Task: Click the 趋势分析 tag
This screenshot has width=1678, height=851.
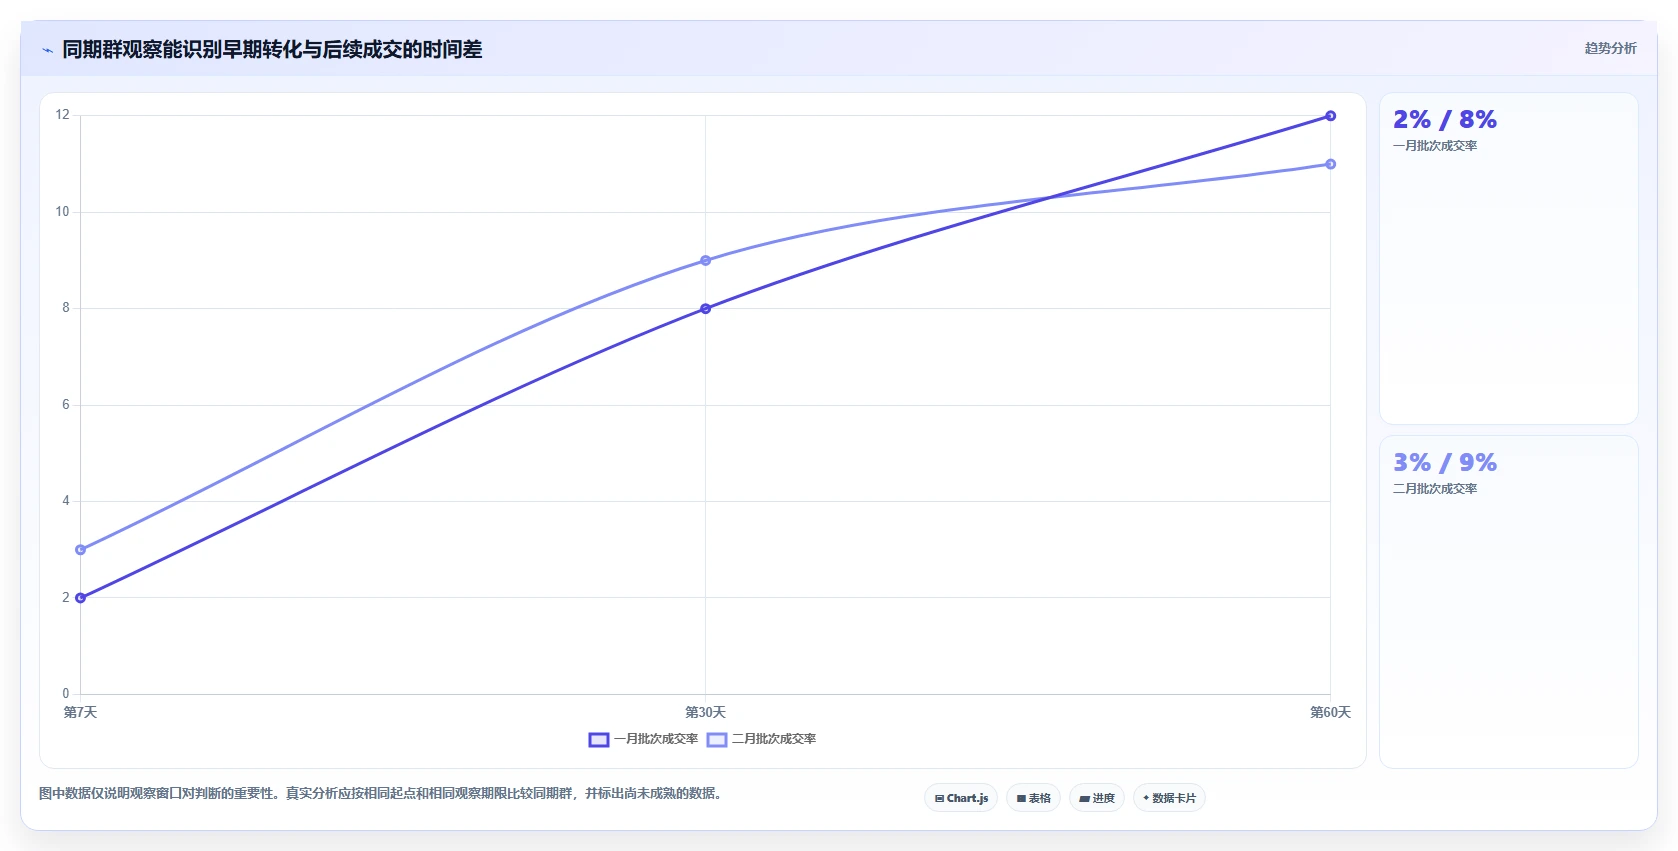Action: (x=1610, y=48)
